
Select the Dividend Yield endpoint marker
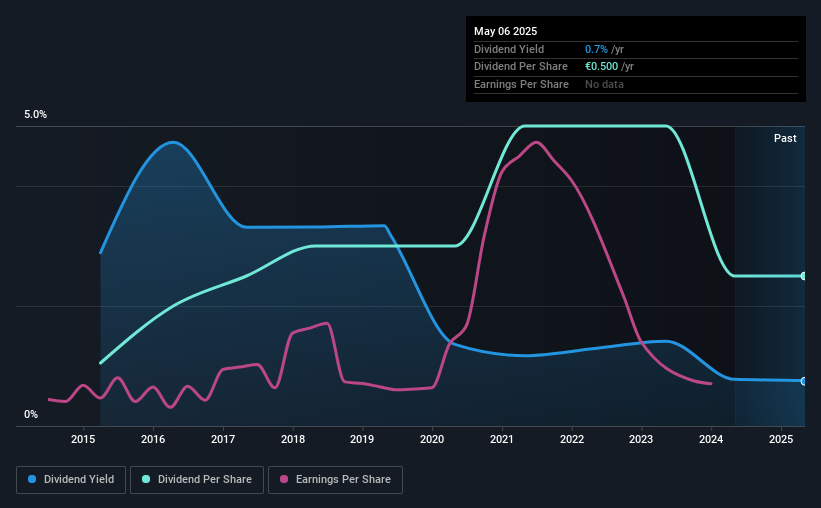click(x=804, y=381)
